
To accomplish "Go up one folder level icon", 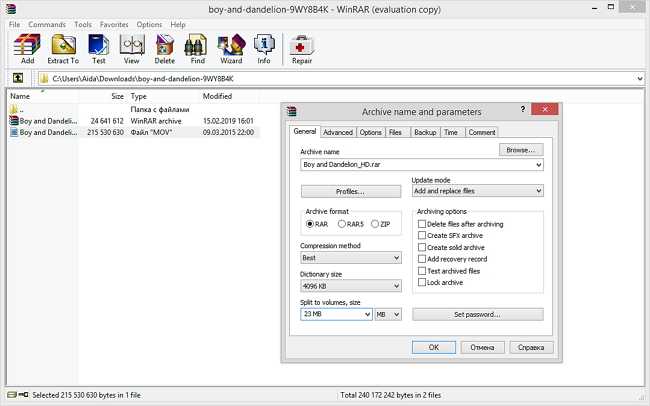I will [x=18, y=78].
